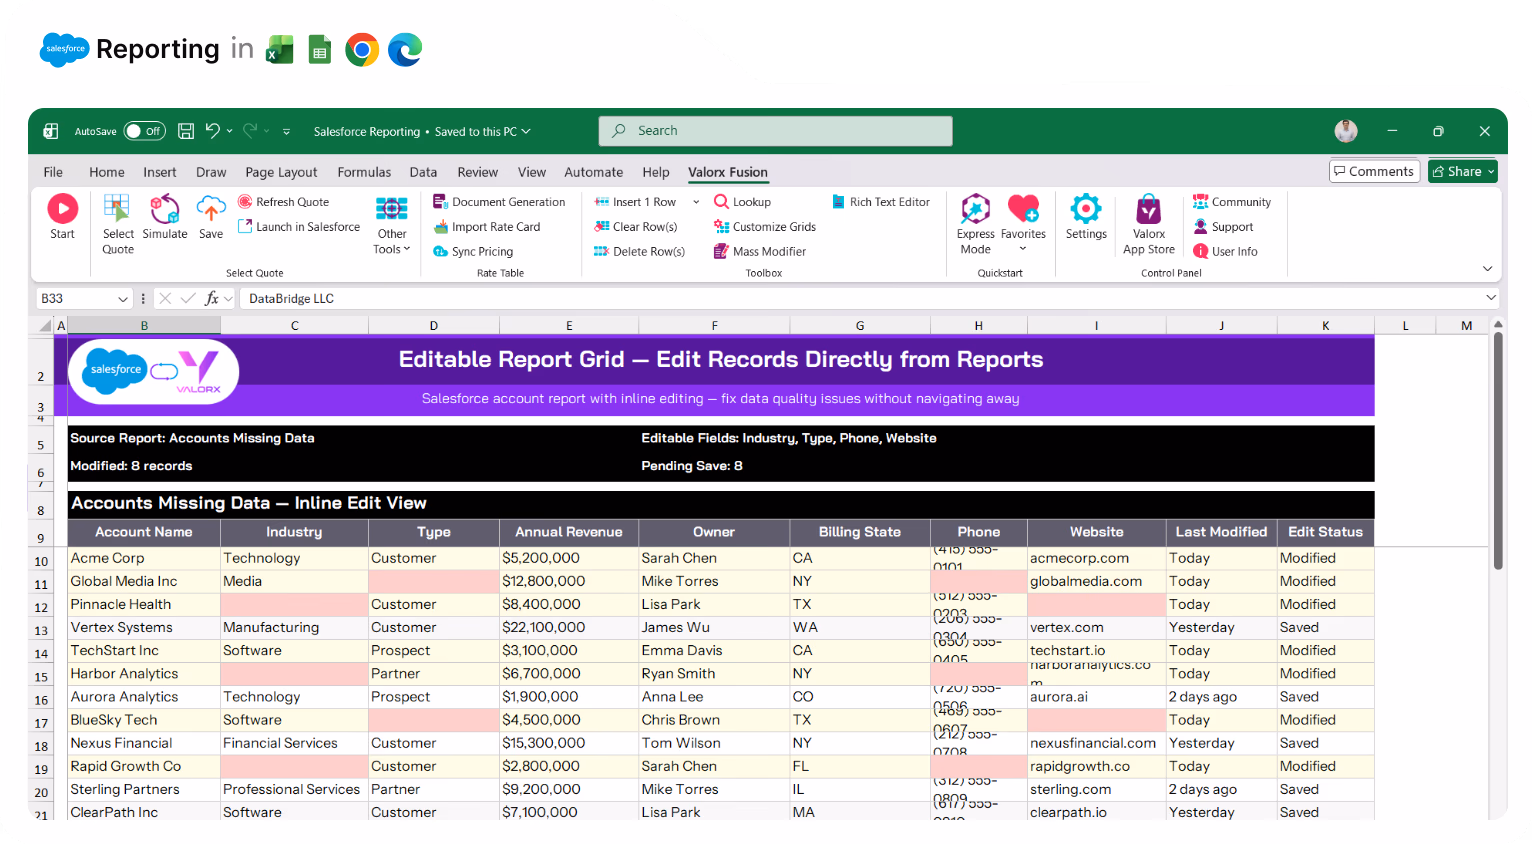
Task: Open the Name Box dropdown showing B33
Action: click(x=122, y=298)
